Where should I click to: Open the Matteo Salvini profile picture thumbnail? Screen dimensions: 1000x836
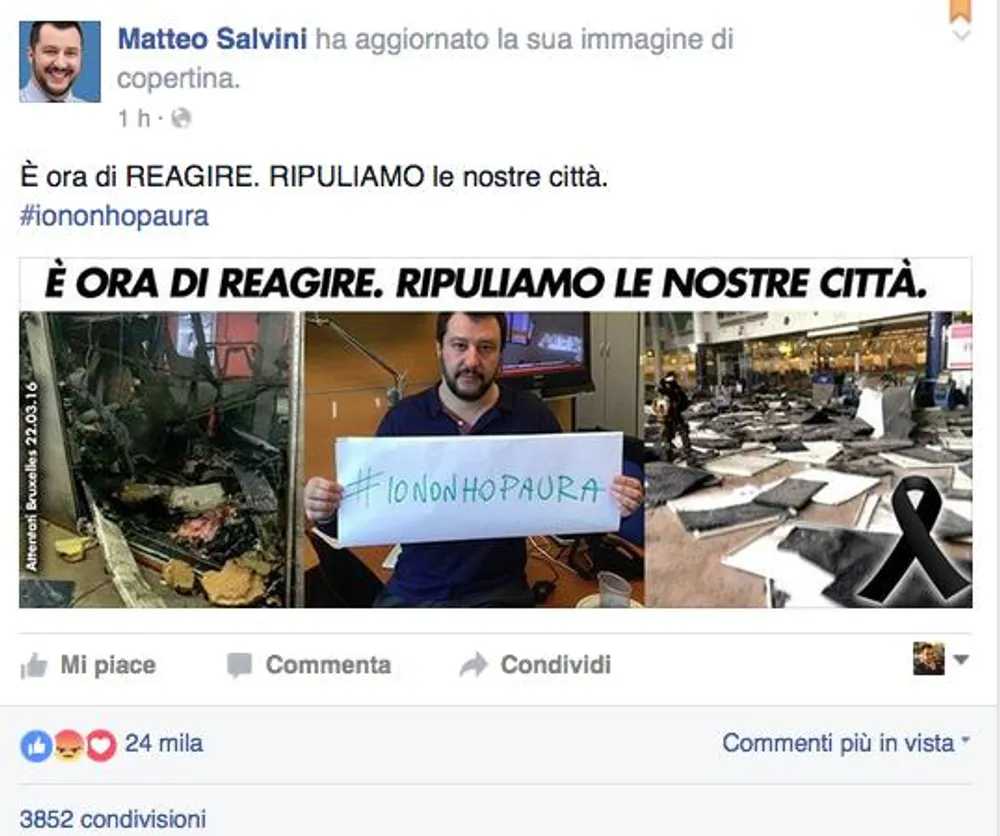[60, 61]
